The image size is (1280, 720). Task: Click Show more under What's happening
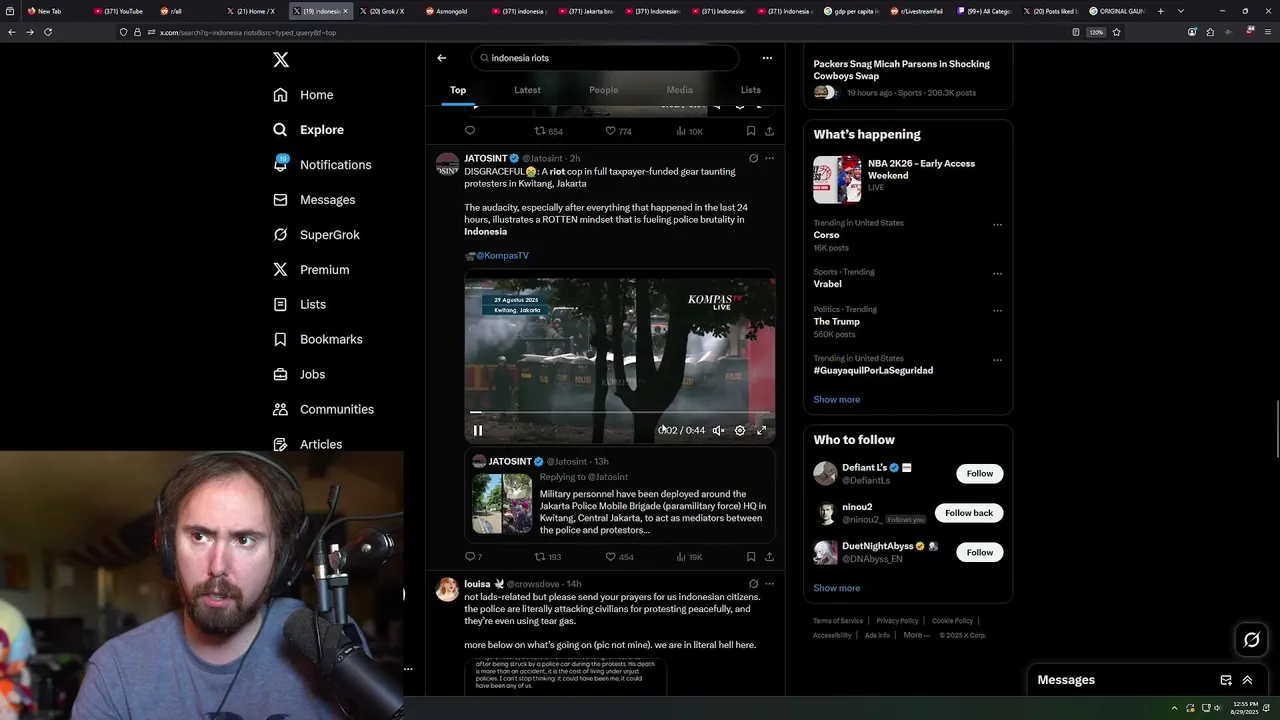click(836, 400)
